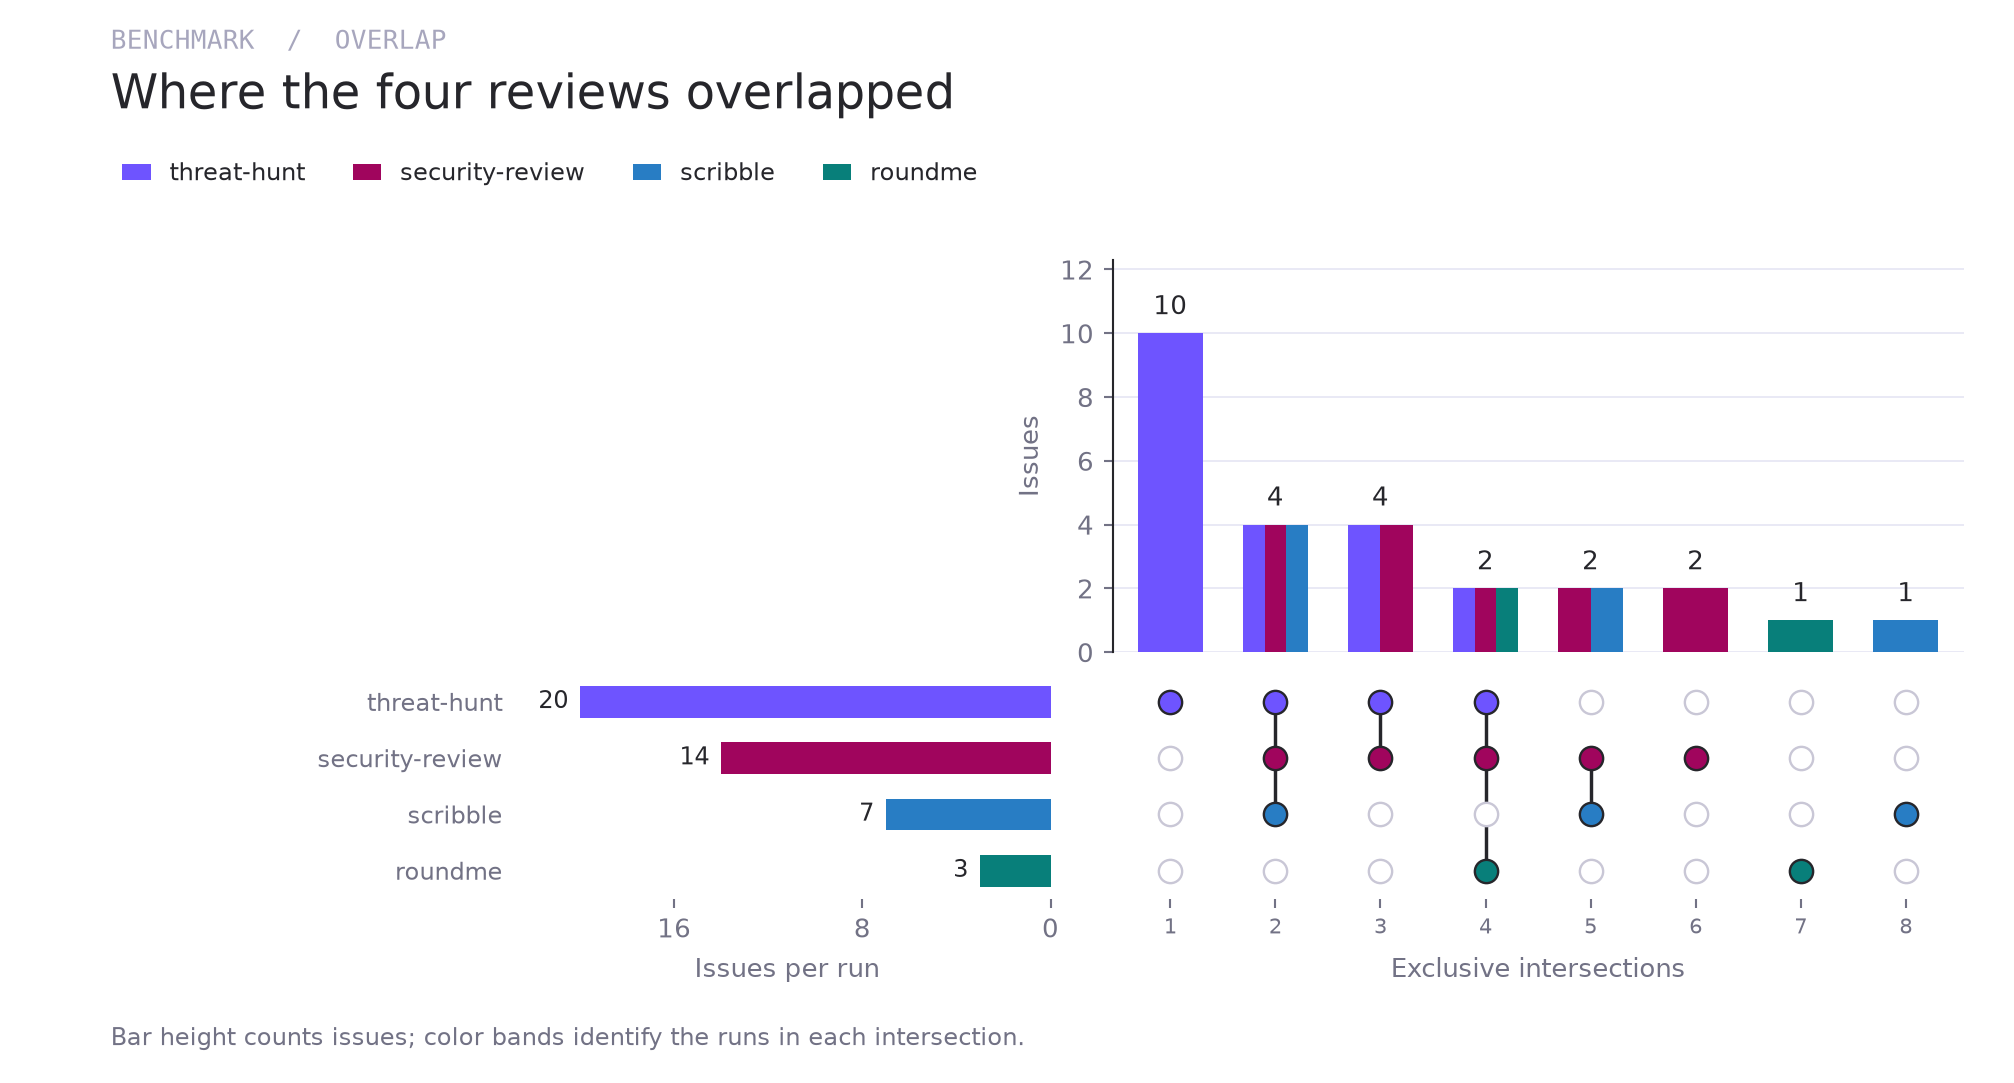Click the filled threat-hunt dot in column 3
This screenshot has height=1083, width=2014.
(1380, 702)
